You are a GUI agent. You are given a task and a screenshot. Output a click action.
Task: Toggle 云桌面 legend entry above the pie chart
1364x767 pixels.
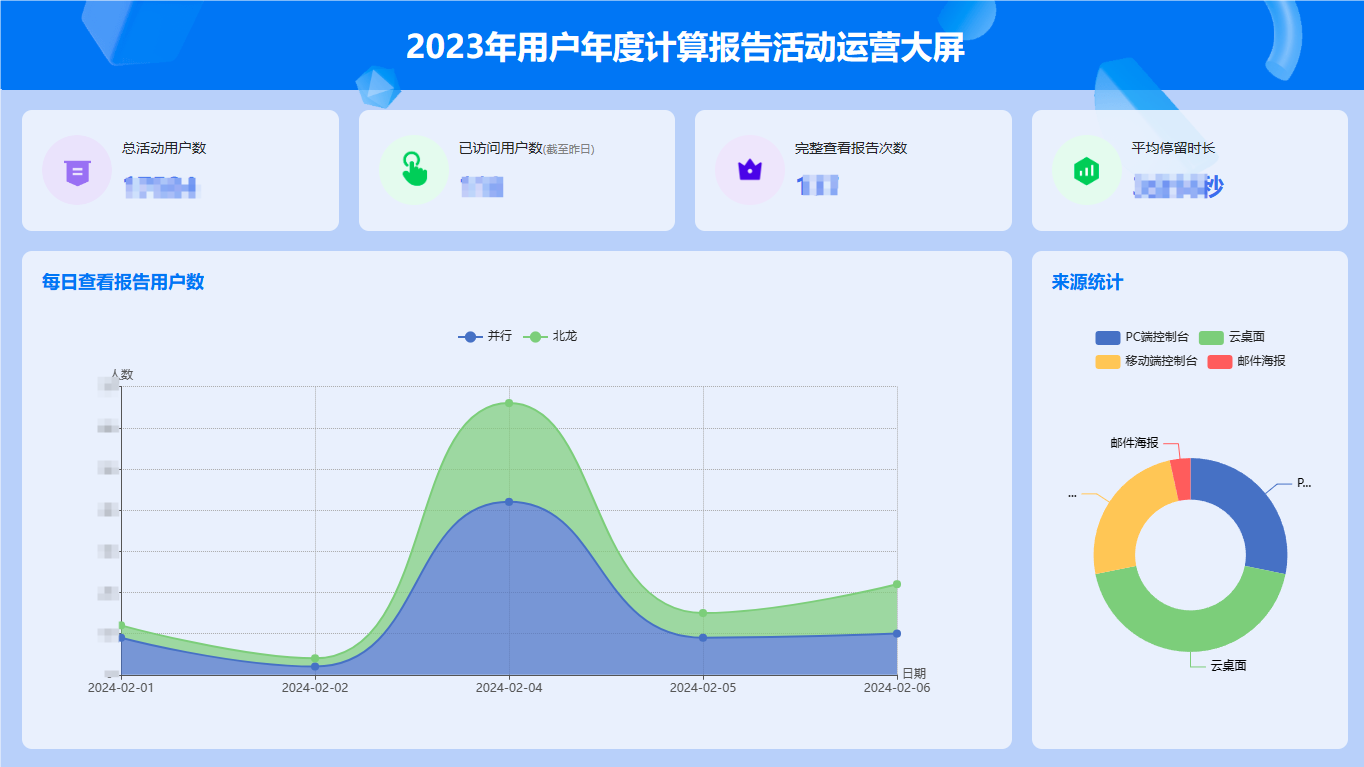(x=1232, y=337)
